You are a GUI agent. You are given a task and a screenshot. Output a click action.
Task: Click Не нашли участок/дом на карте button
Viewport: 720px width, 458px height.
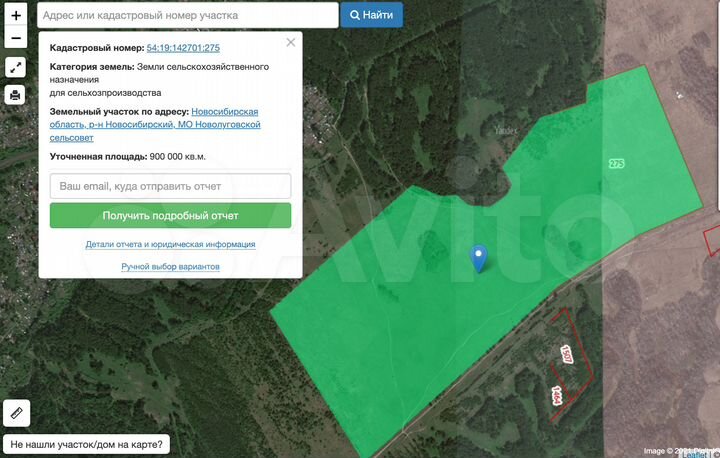click(x=86, y=444)
